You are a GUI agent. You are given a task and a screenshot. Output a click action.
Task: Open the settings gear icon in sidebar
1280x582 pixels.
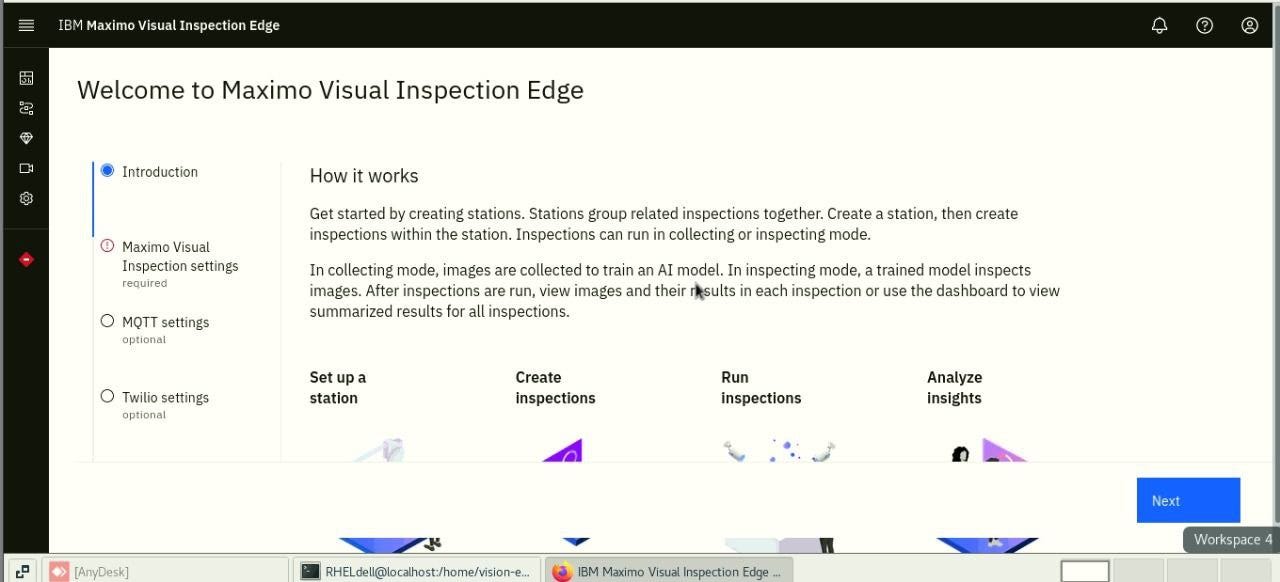26,198
